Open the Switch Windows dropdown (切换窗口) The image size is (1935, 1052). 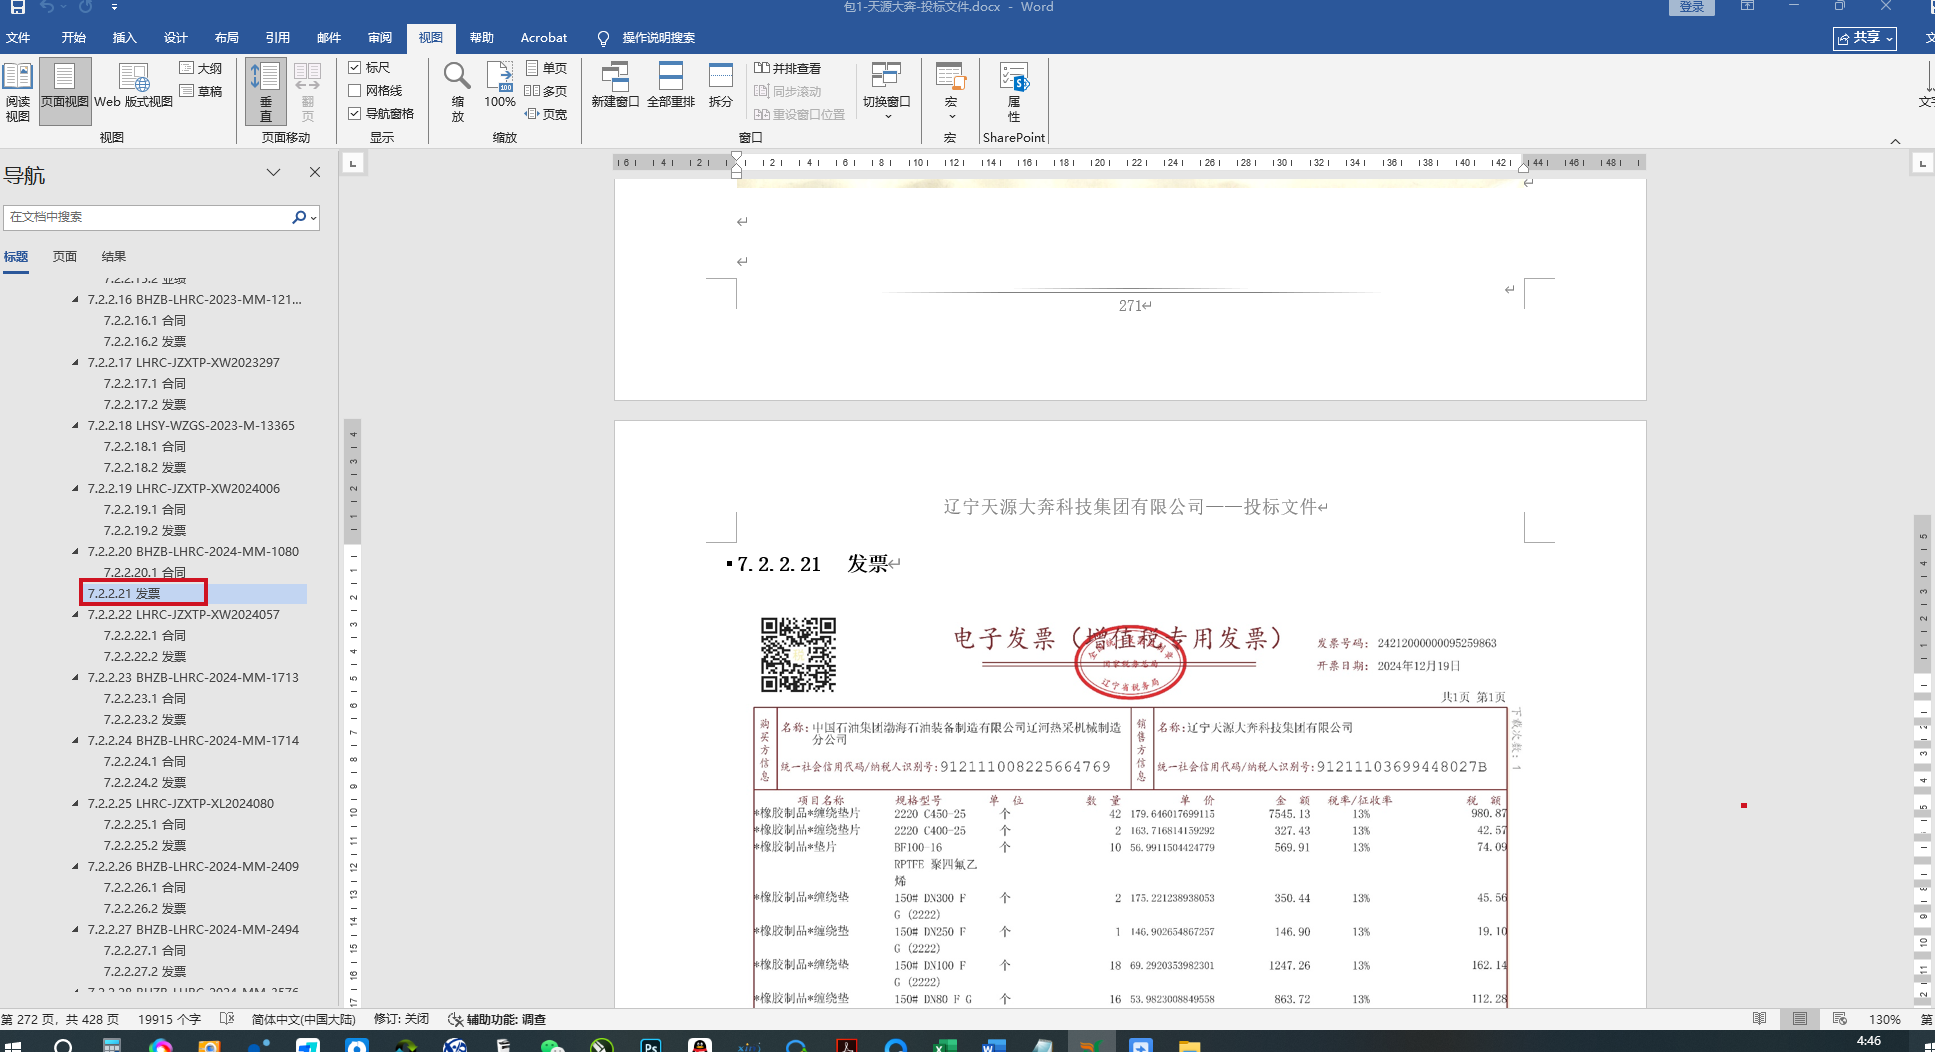click(x=887, y=92)
